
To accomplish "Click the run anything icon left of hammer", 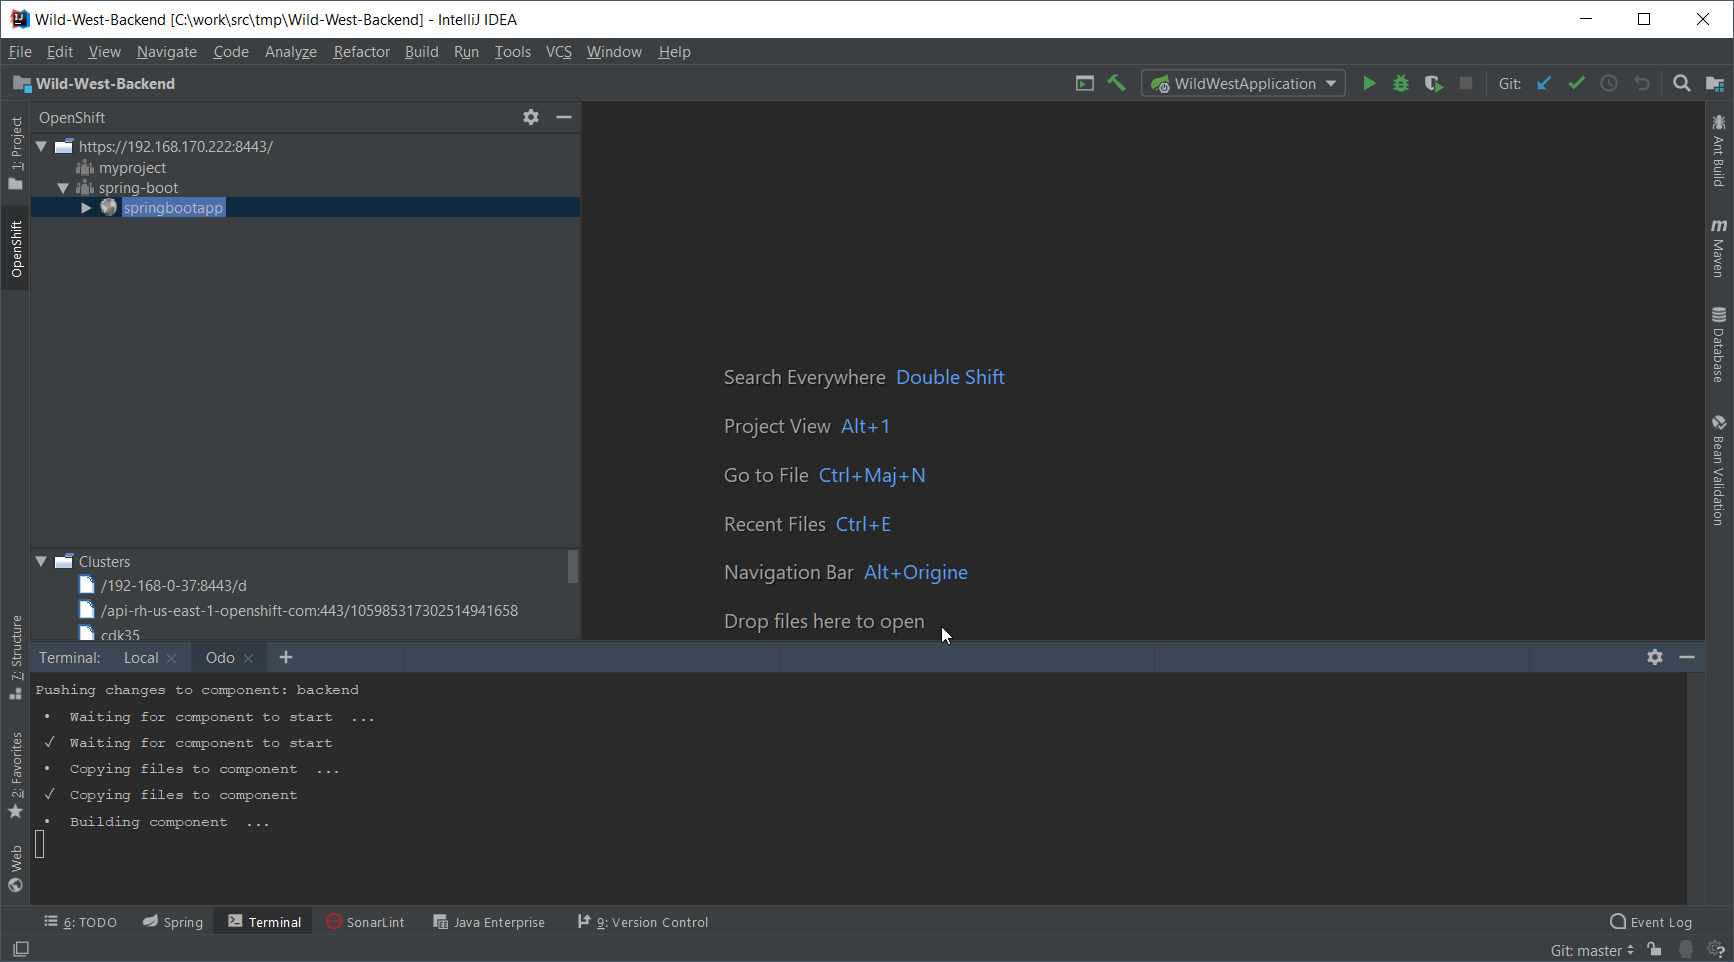I will (1084, 83).
